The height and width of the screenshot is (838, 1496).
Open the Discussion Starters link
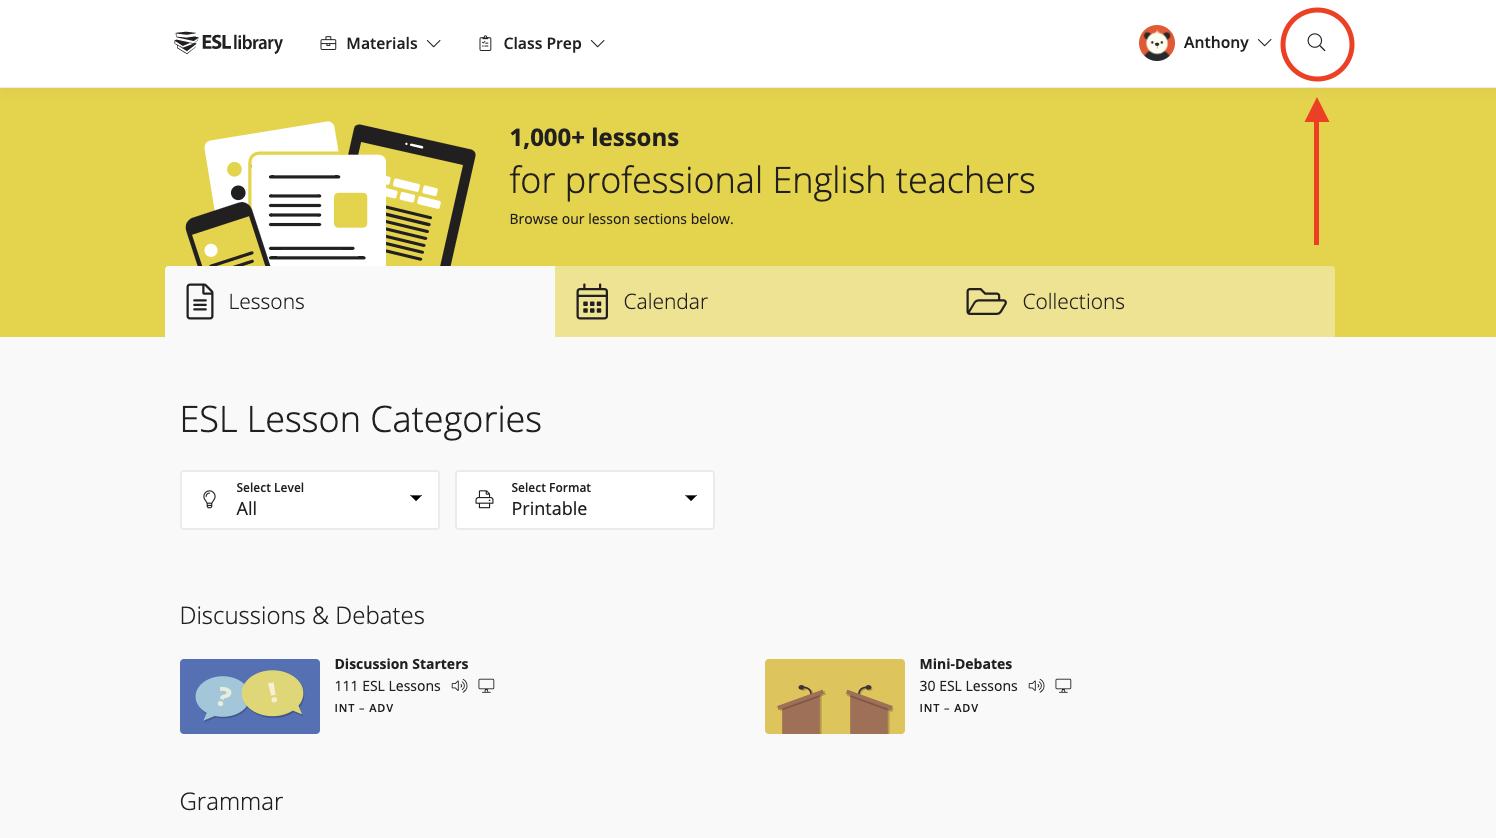point(401,664)
